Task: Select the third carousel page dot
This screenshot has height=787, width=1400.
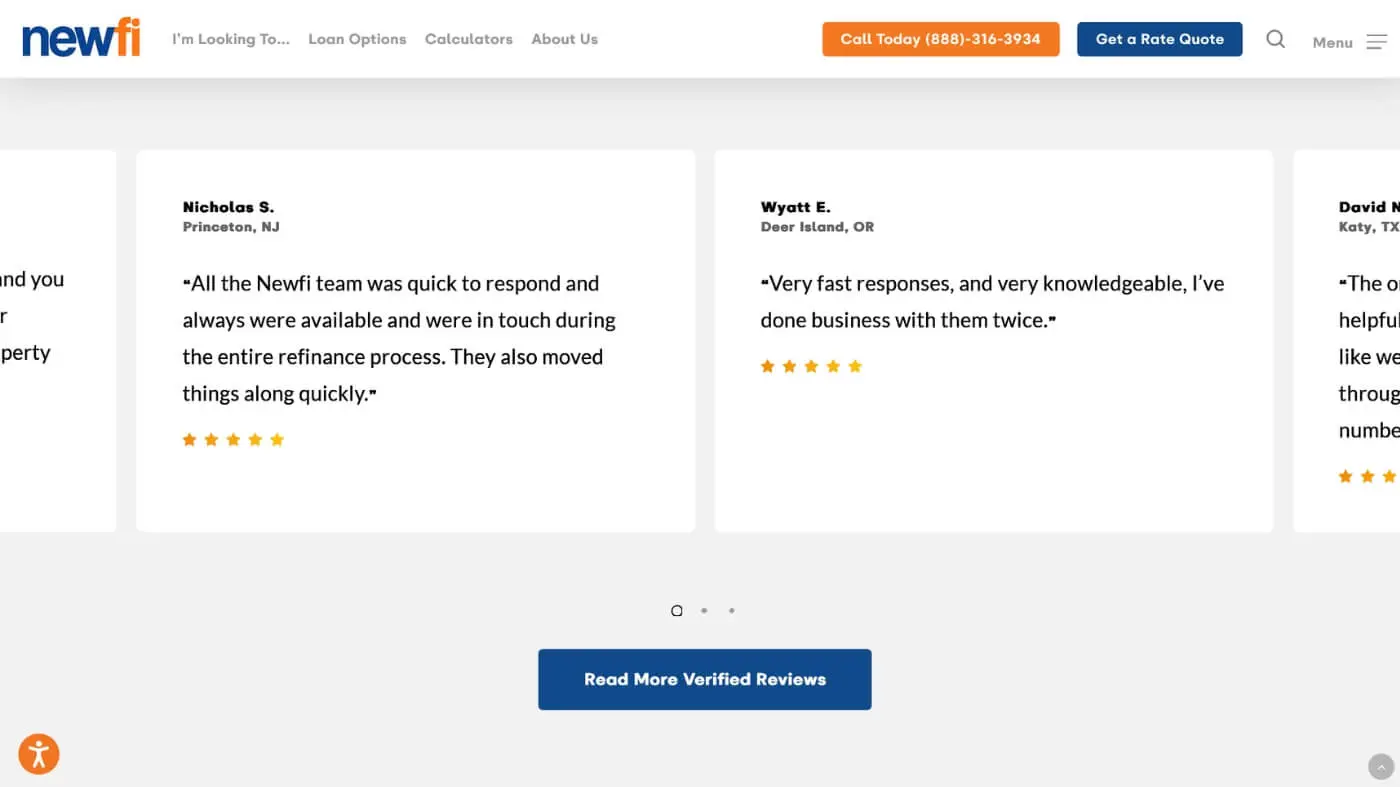Action: coord(731,610)
